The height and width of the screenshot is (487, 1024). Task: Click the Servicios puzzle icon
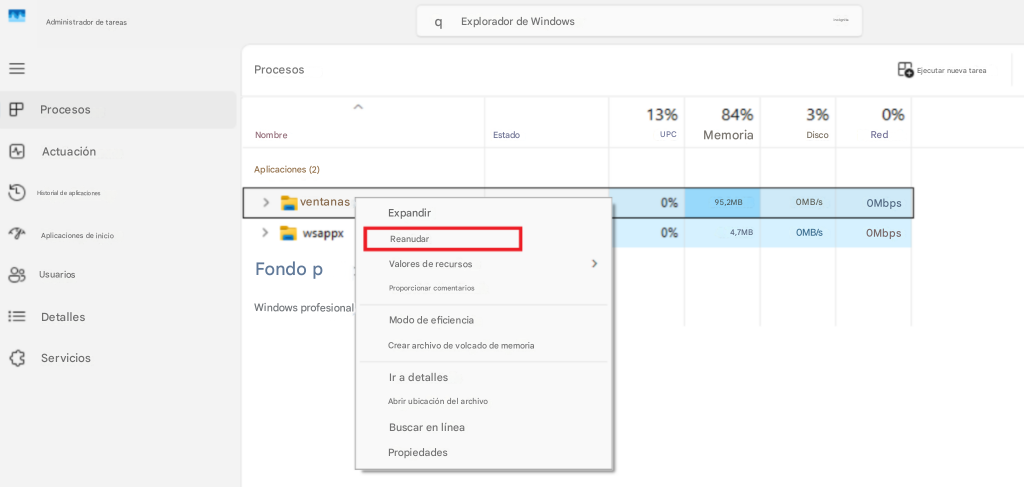17,358
